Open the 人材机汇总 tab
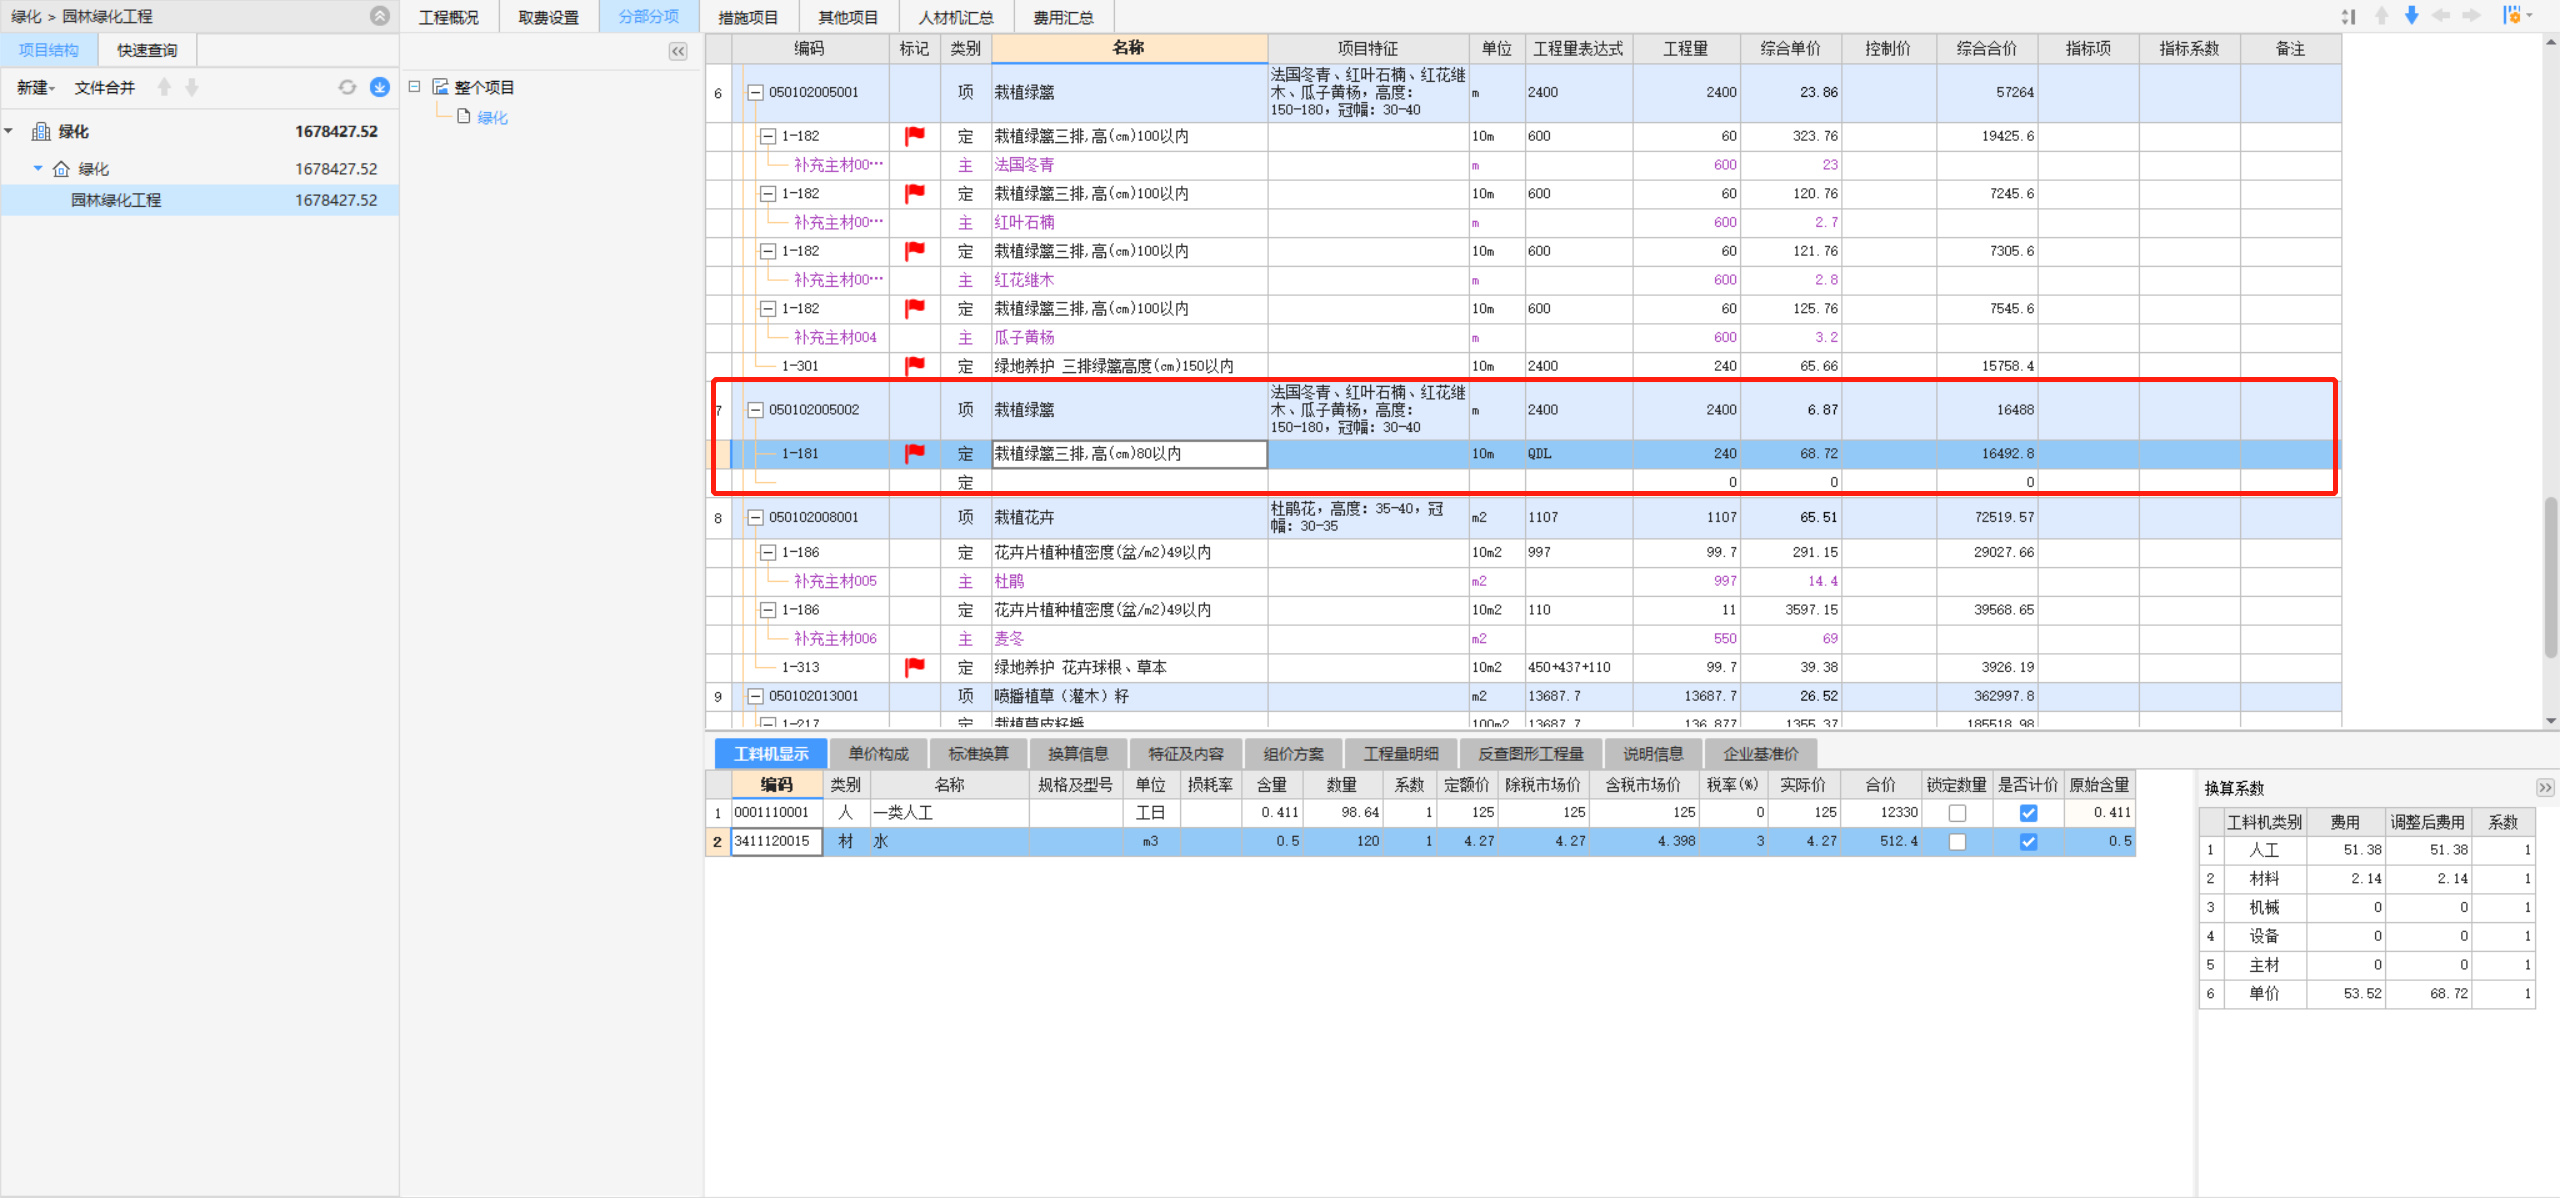 pos(956,17)
